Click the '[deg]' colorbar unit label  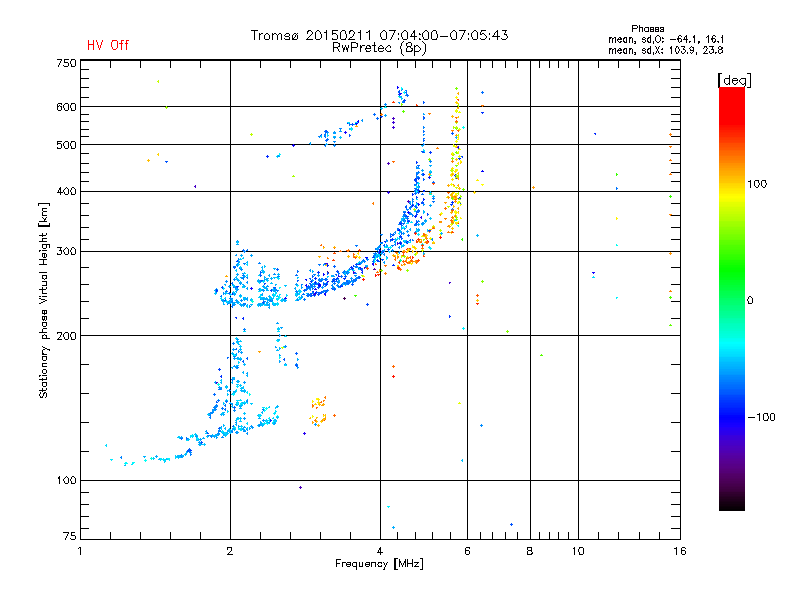734,80
